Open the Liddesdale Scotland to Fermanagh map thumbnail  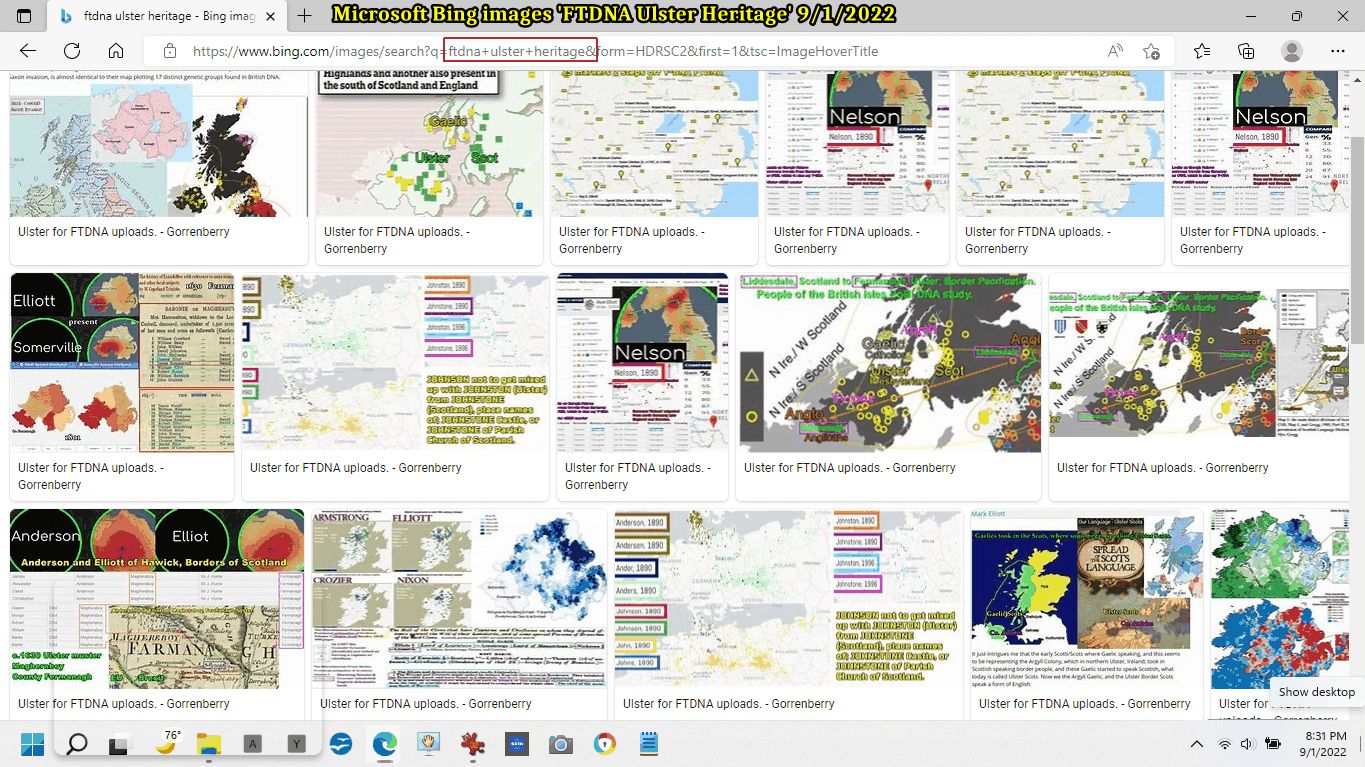[x=888, y=363]
